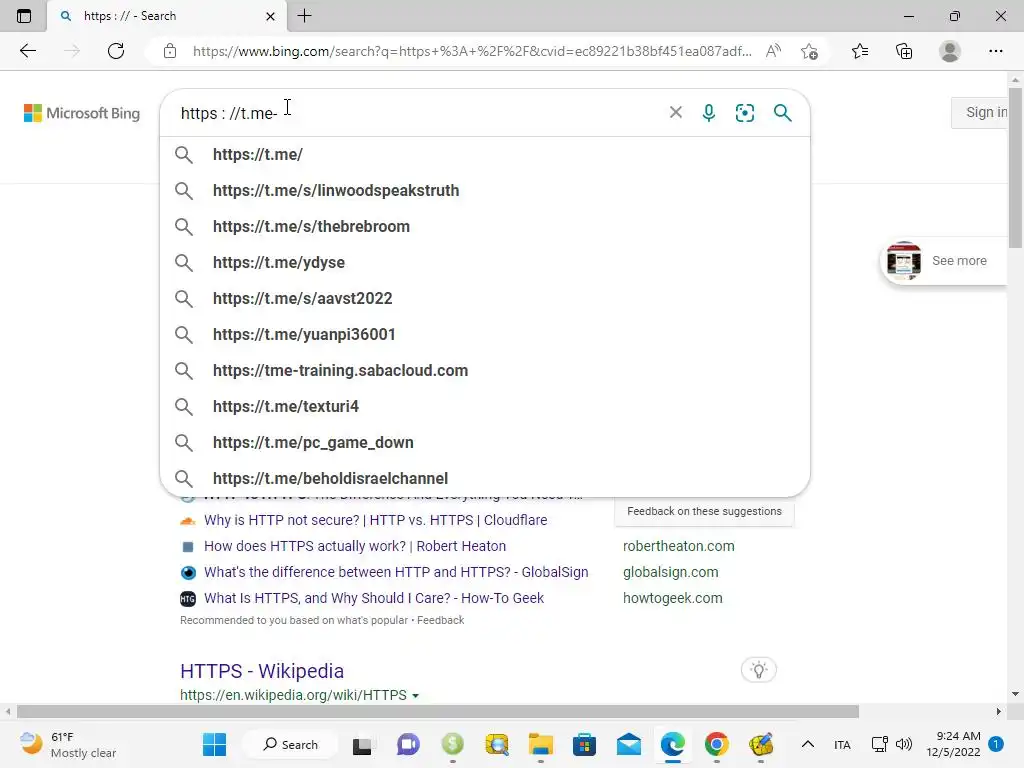
Task: Open 'How does HTTPS actually work?' link
Action: 355,546
